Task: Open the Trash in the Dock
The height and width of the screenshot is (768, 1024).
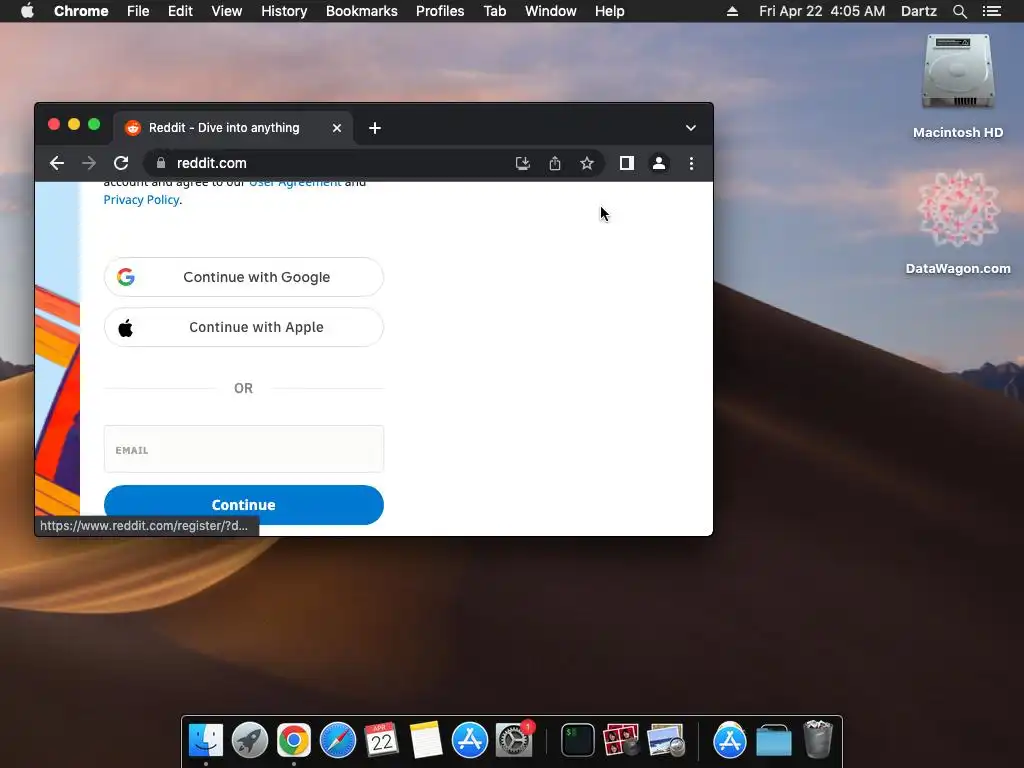Action: pyautogui.click(x=818, y=739)
